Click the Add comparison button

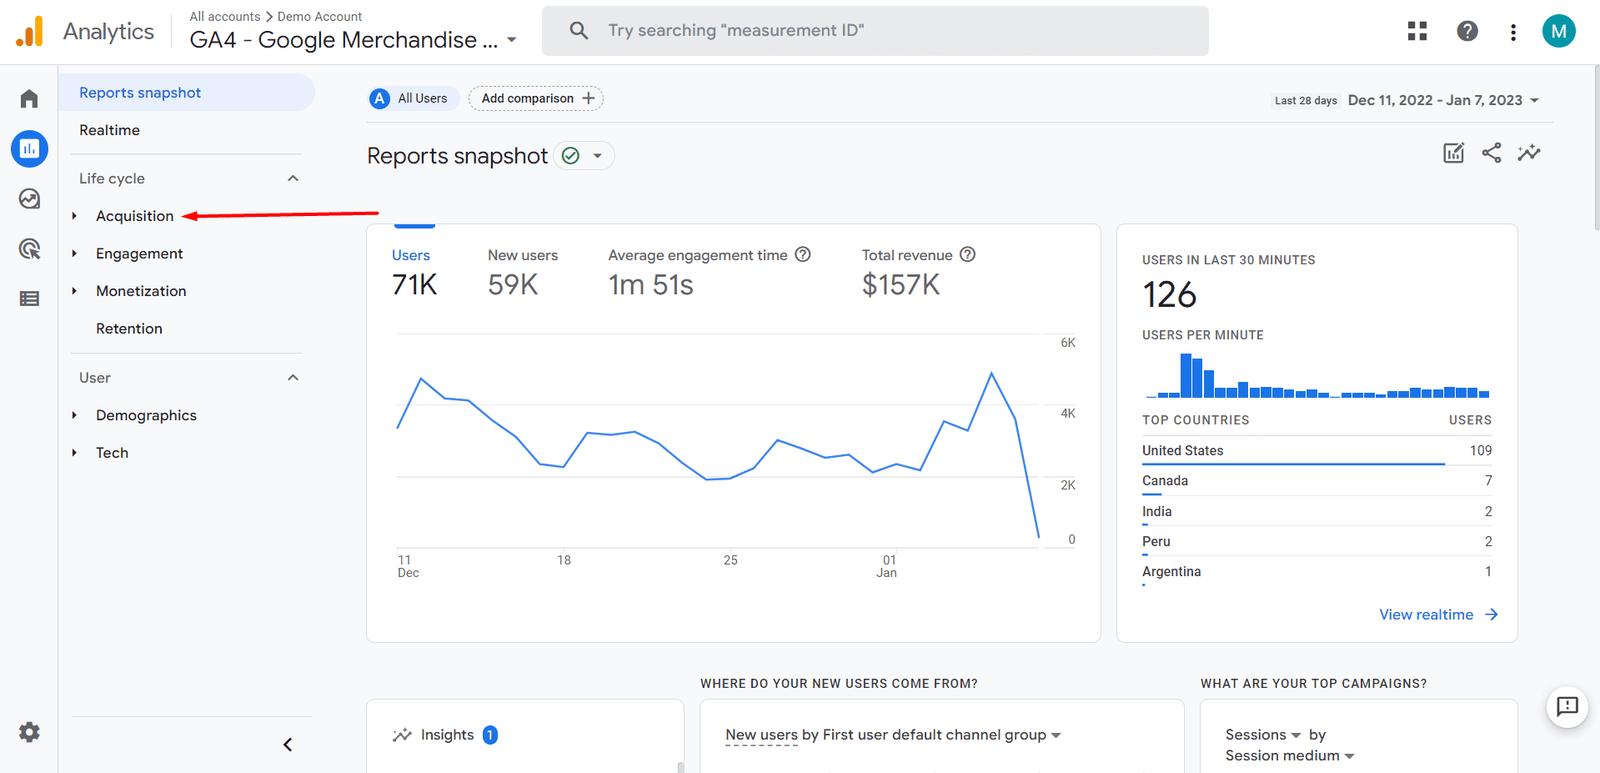click(536, 98)
